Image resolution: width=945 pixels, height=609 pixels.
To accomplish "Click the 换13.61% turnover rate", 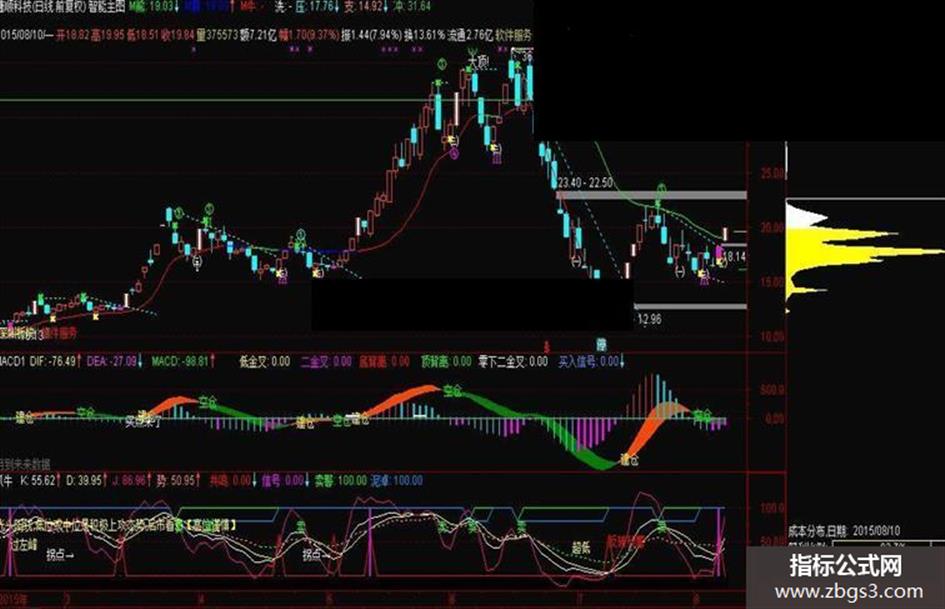I will tap(424, 35).
